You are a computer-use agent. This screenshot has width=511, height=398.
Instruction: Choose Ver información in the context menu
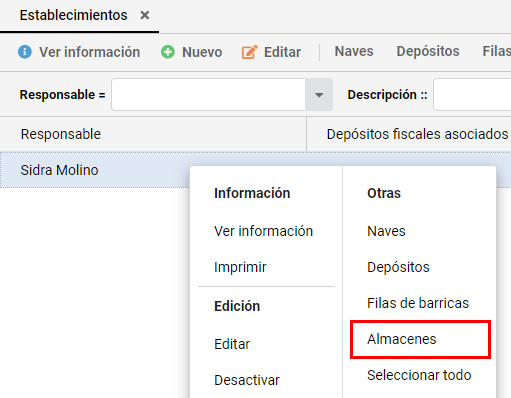pos(263,231)
